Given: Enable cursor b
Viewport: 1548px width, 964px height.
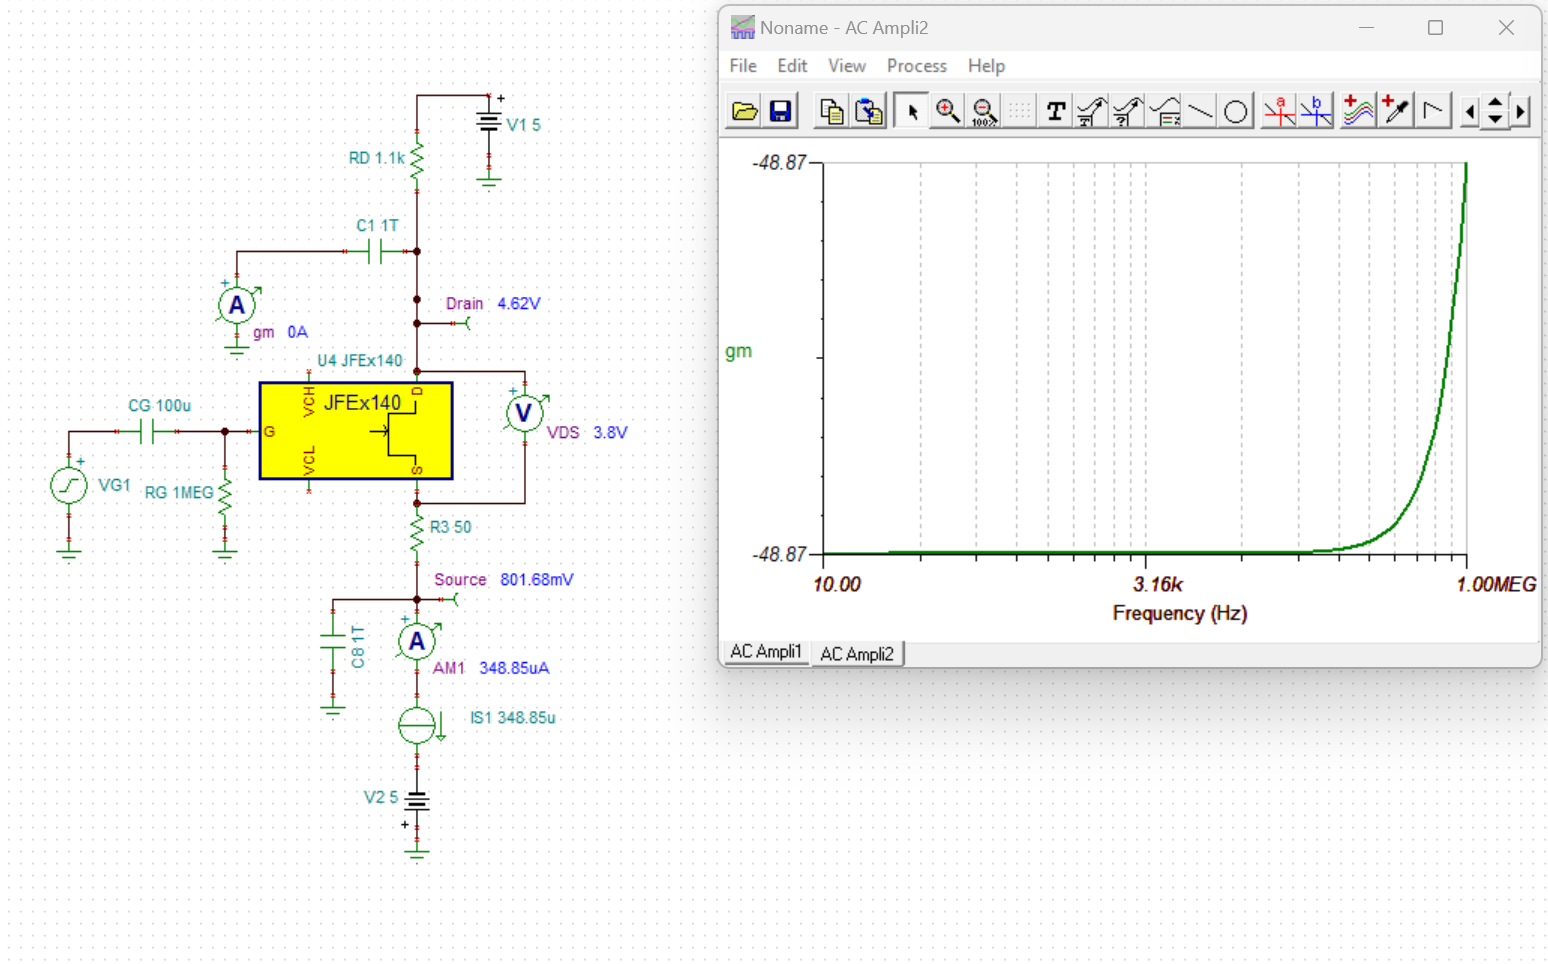Looking at the screenshot, I should tap(1316, 111).
